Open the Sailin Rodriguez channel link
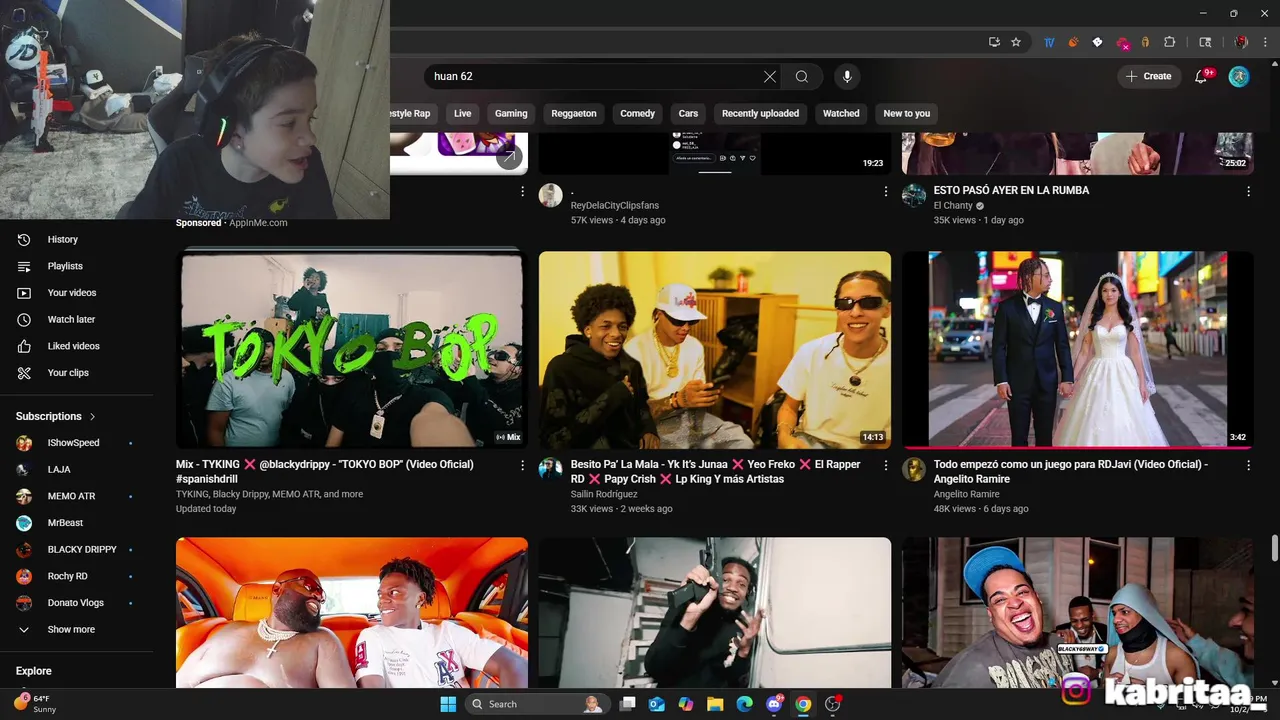 click(x=604, y=494)
